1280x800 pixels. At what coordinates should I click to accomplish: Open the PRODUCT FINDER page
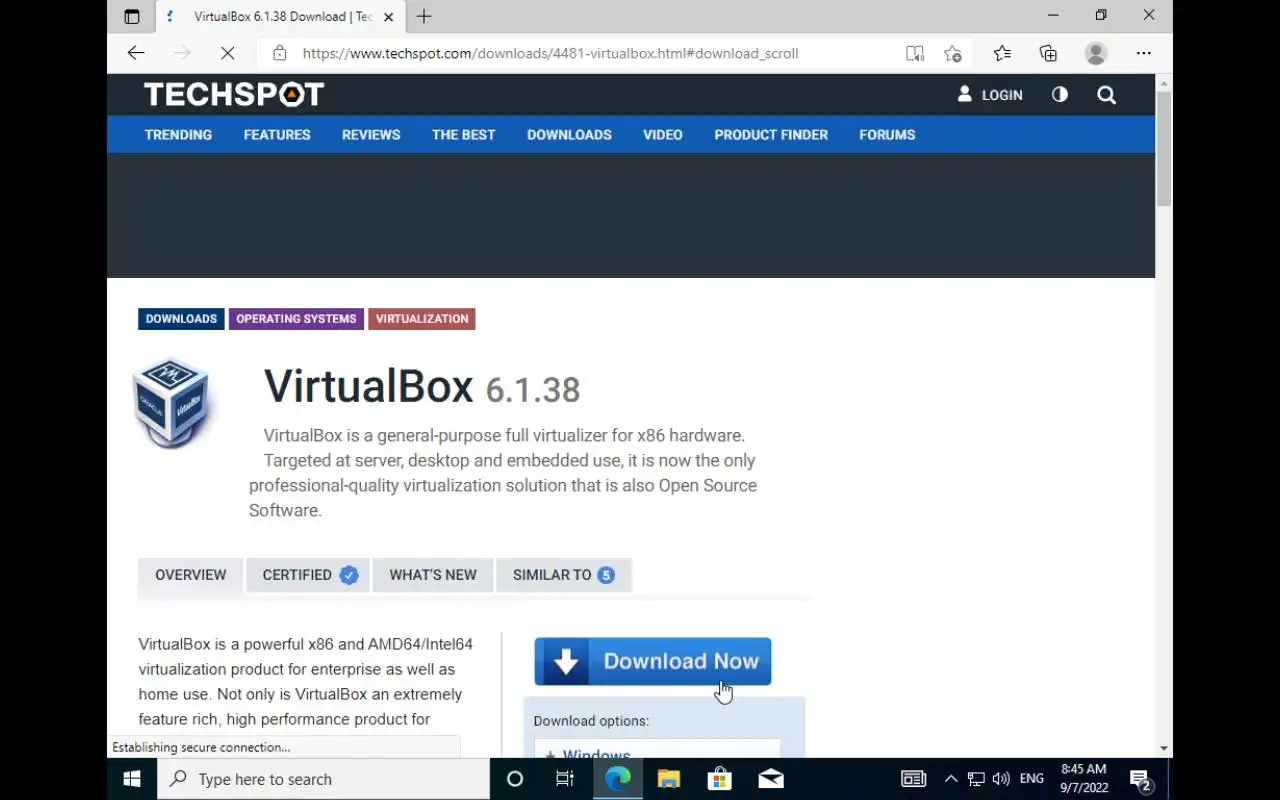click(771, 134)
